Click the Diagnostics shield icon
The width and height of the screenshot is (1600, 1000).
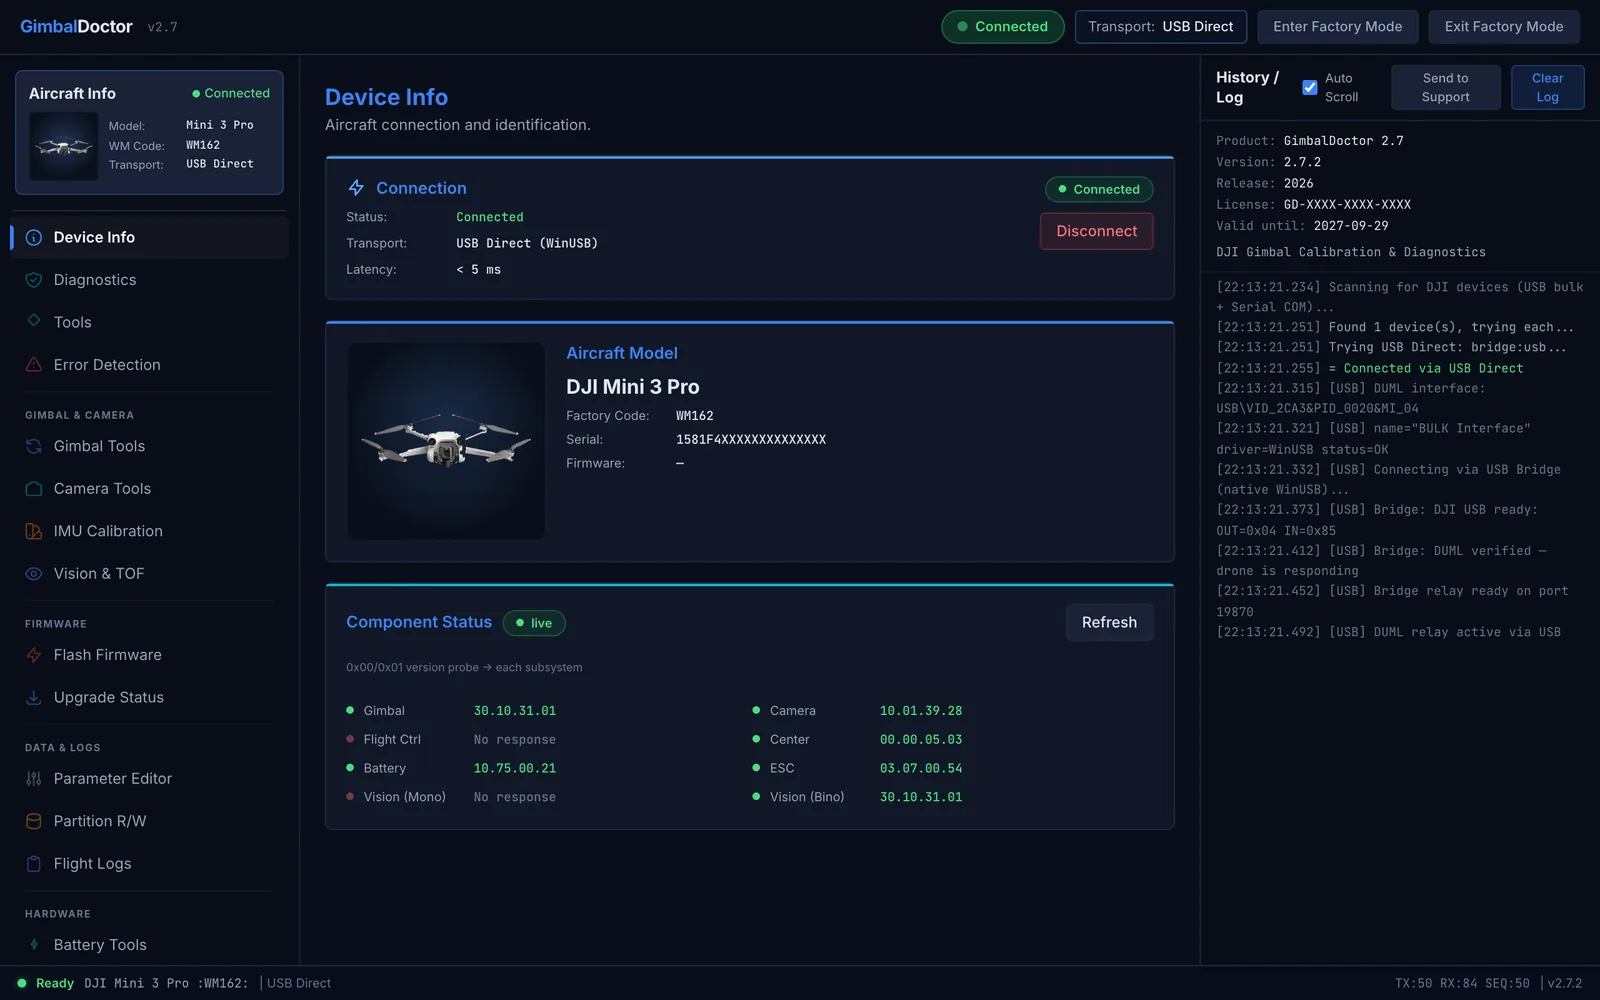coord(34,280)
